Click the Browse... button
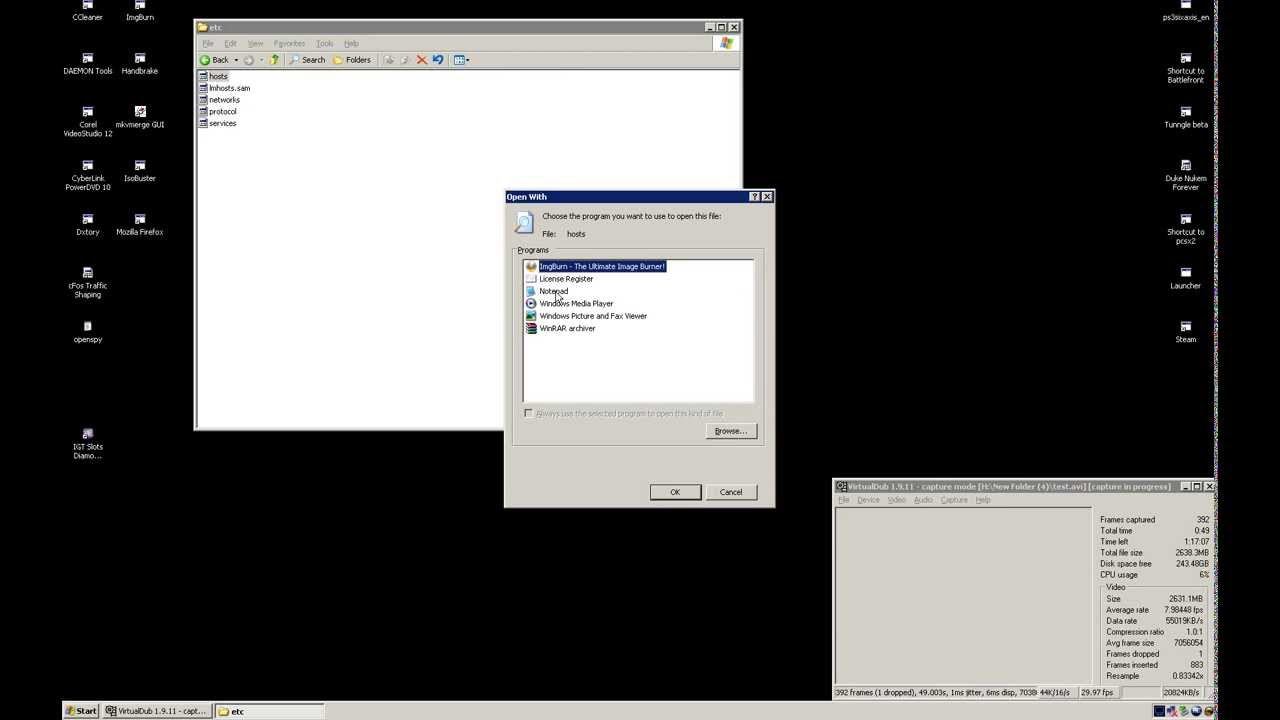This screenshot has height=720, width=1280. 731,431
